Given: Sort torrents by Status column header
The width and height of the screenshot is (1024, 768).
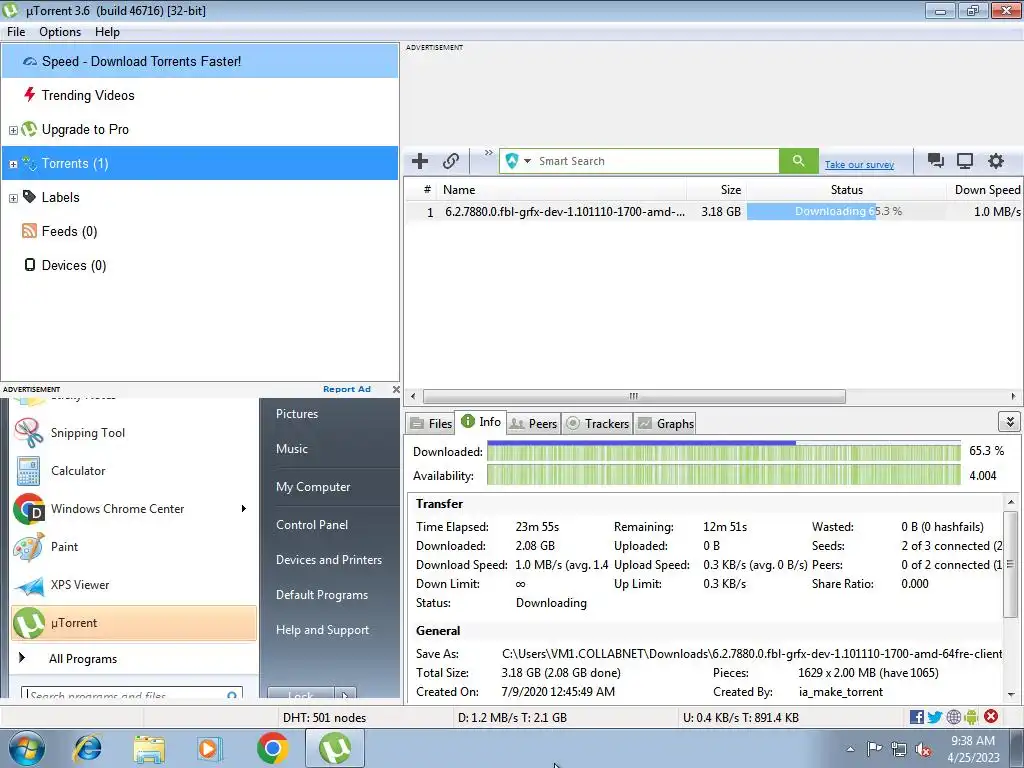Looking at the screenshot, I should click(x=846, y=190).
